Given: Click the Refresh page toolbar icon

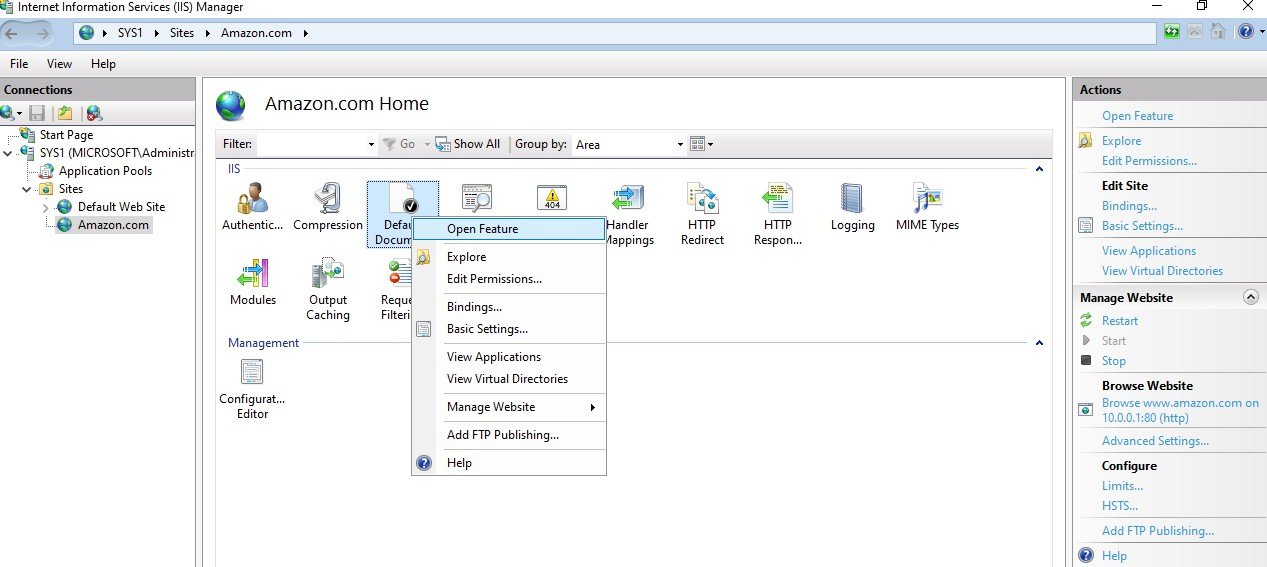Looking at the screenshot, I should 1171,32.
